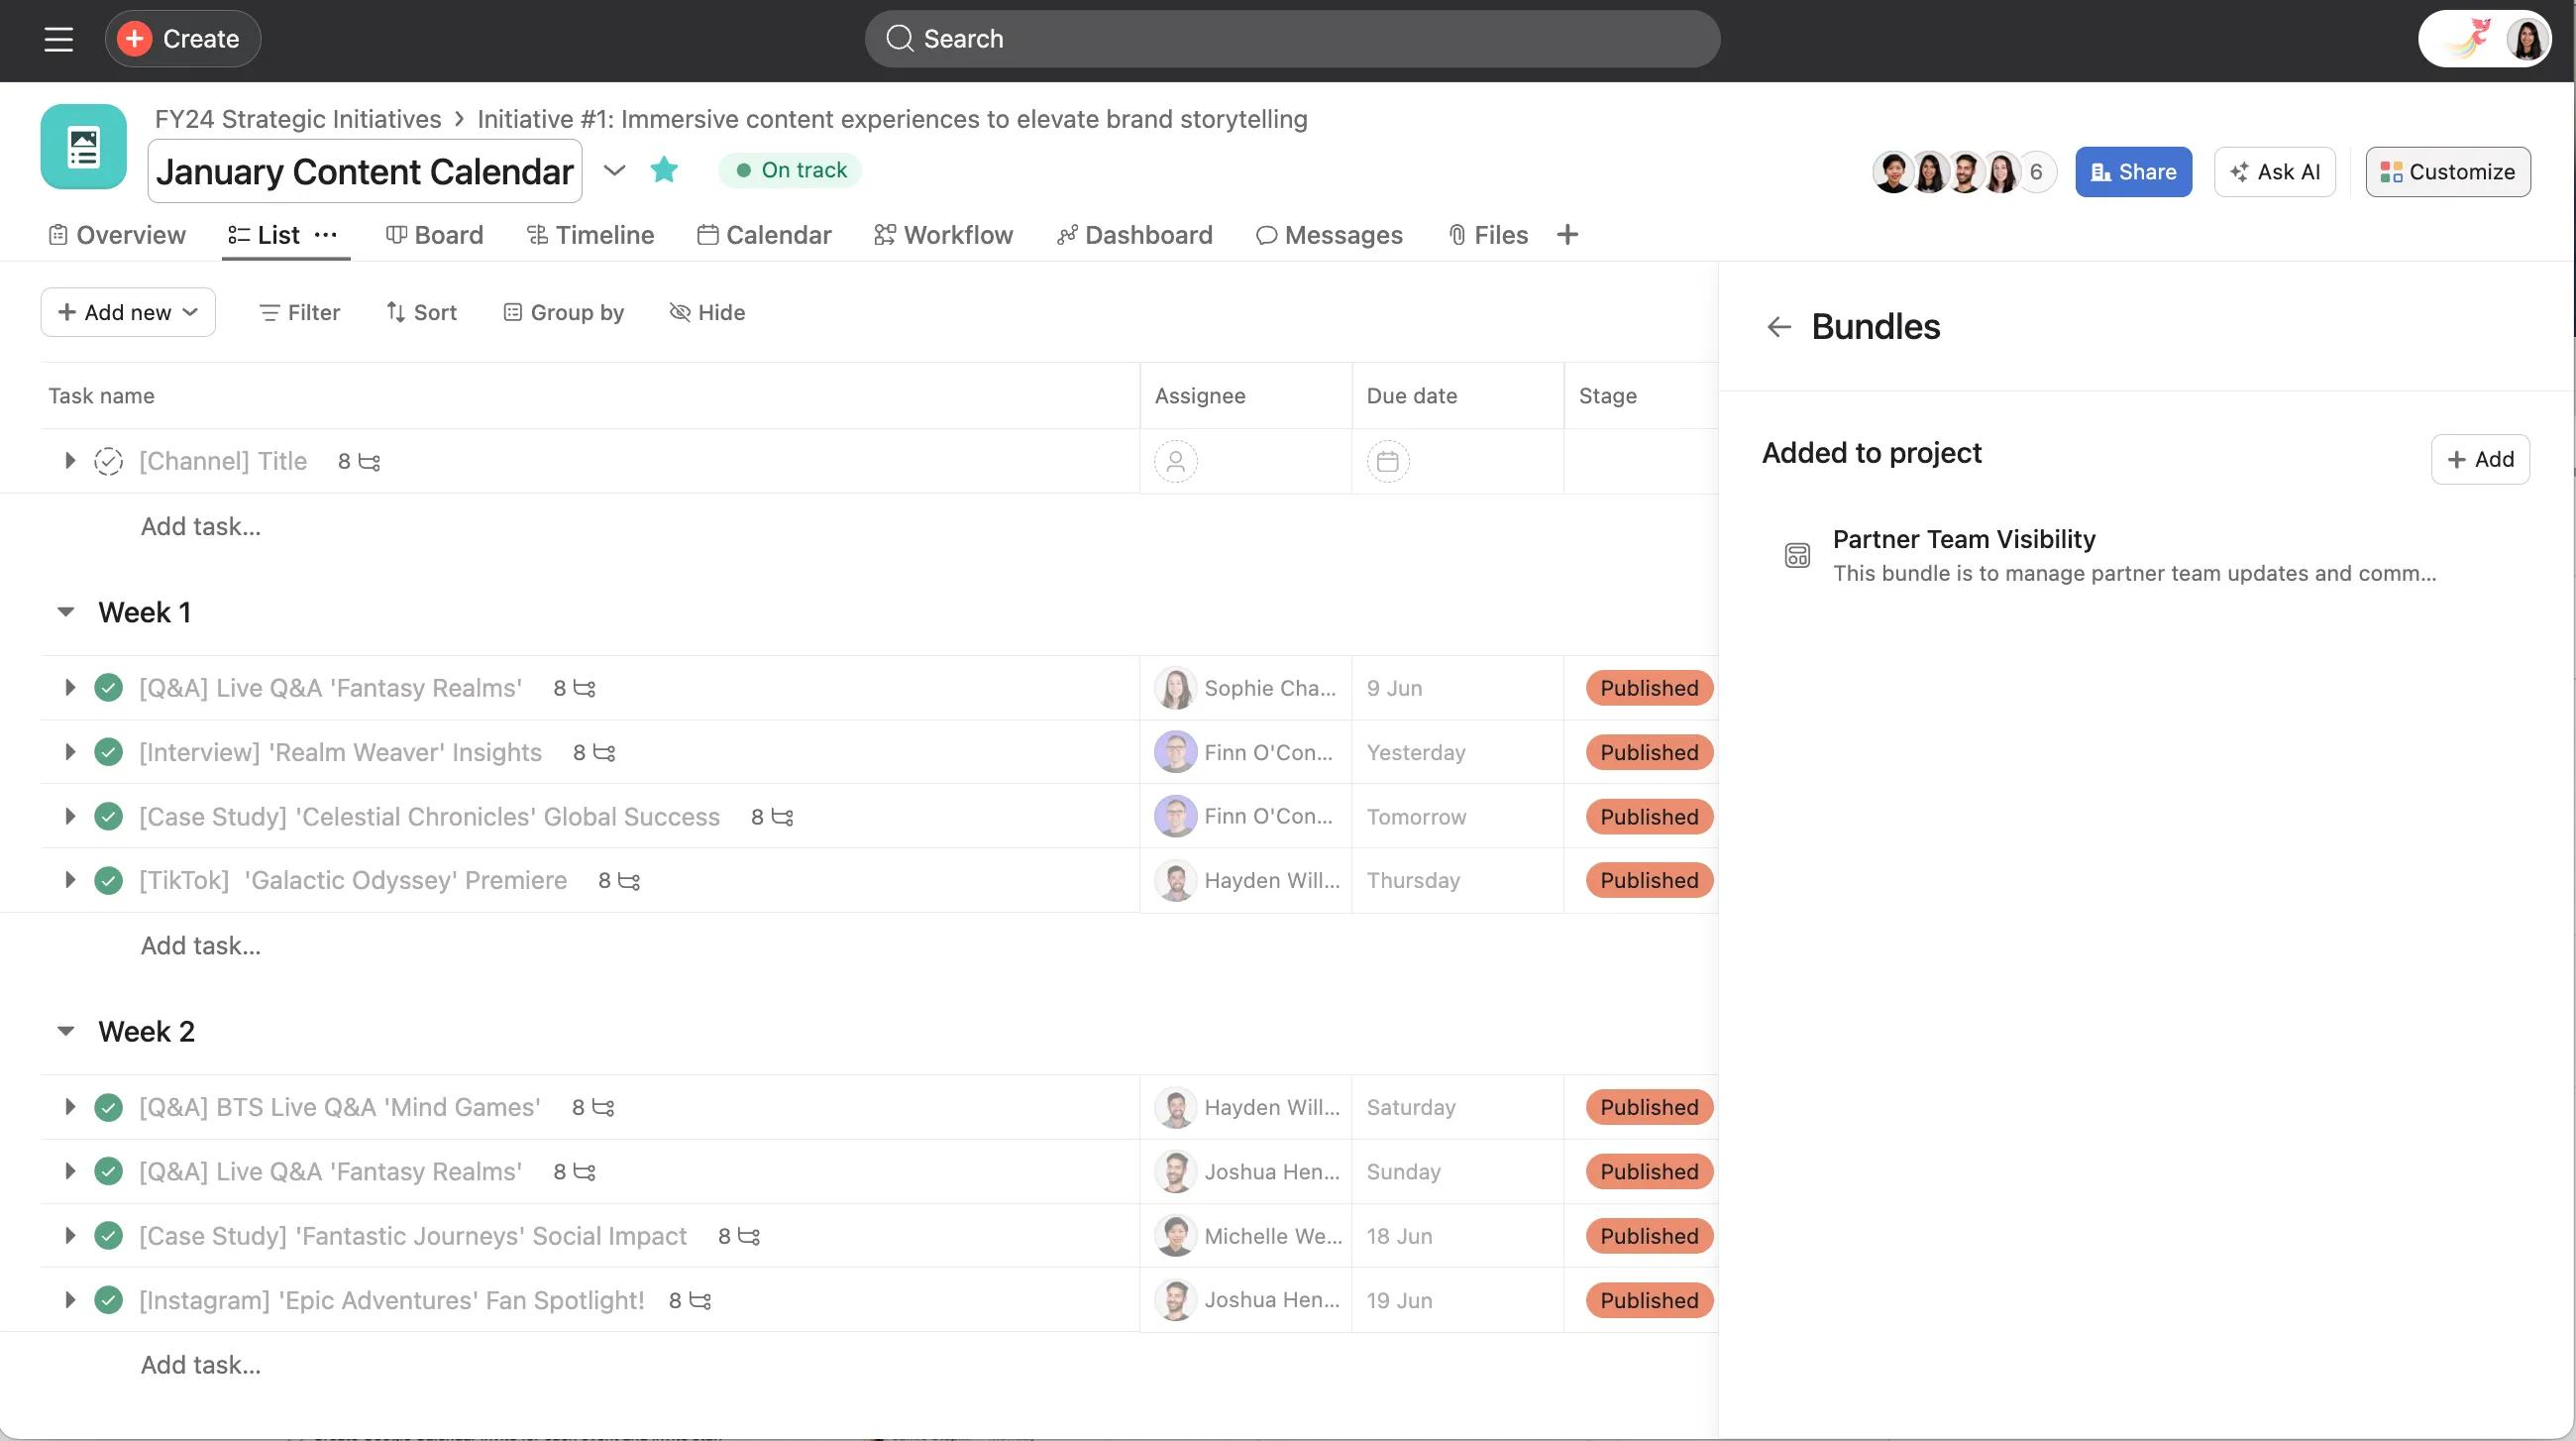Image resolution: width=2576 pixels, height=1441 pixels.
Task: Mark '[Q&A] Live Q&A Fantasy Realms' incomplete
Action: pyautogui.click(x=108, y=687)
